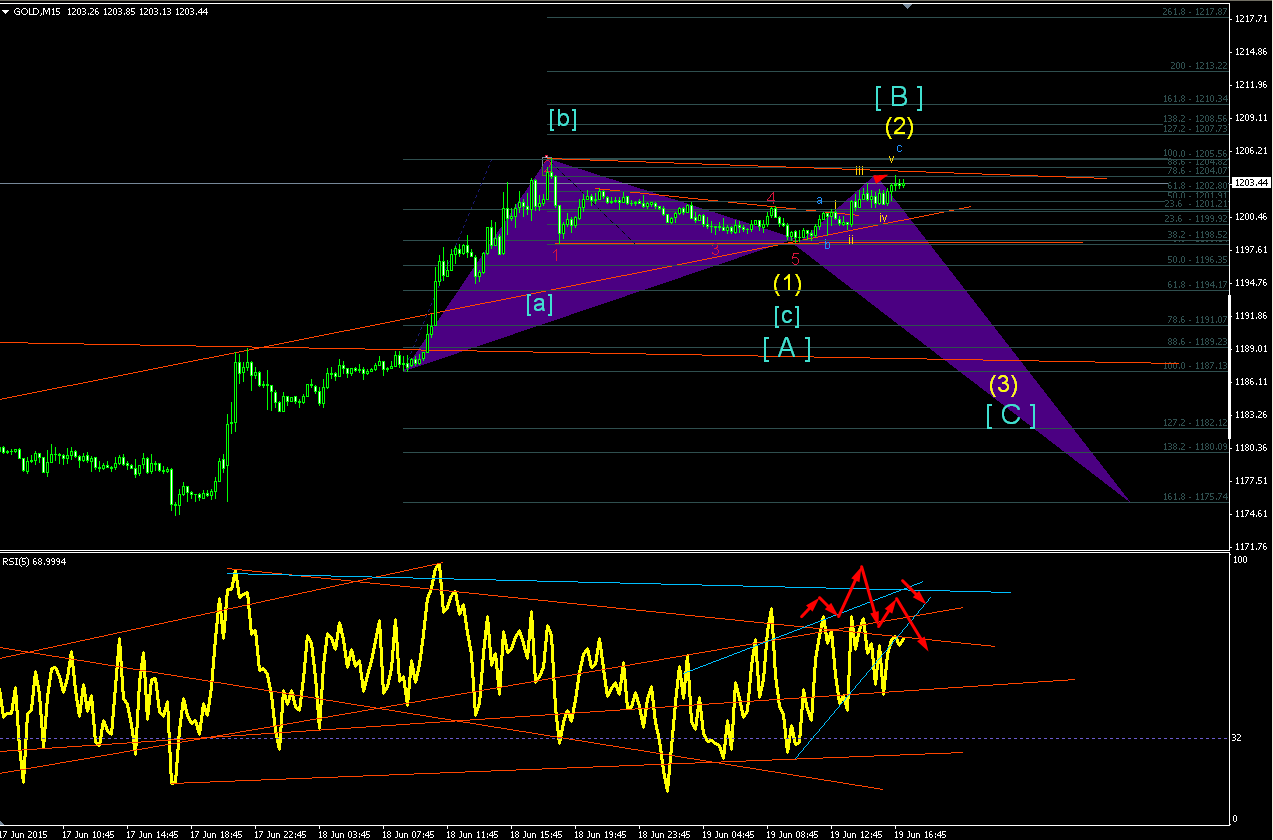Select the red wave number 5 label
This screenshot has height=840, width=1273.
click(x=795, y=259)
